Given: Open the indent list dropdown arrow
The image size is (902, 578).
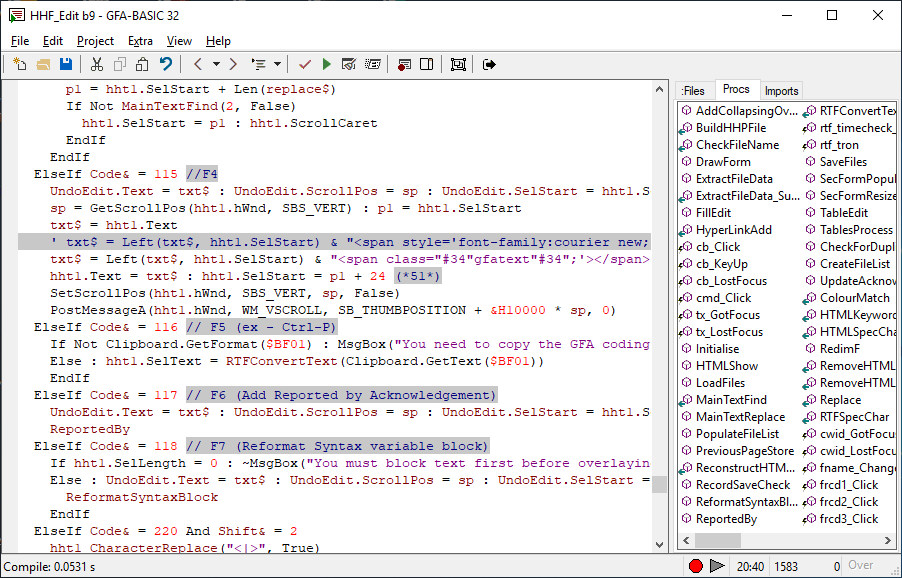Looking at the screenshot, I should pyautogui.click(x=276, y=64).
